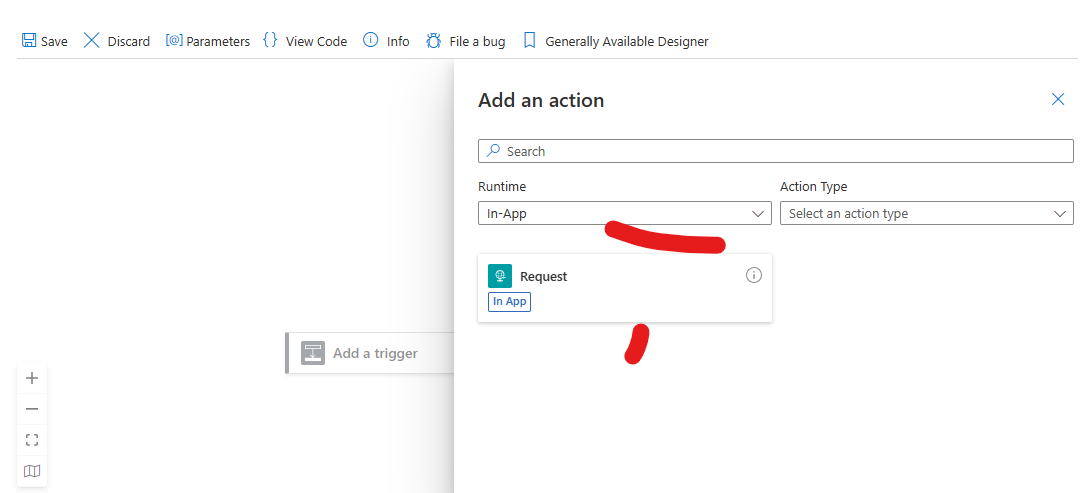1080x493 pixels.
Task: Click the In App badge on Request
Action: [510, 302]
